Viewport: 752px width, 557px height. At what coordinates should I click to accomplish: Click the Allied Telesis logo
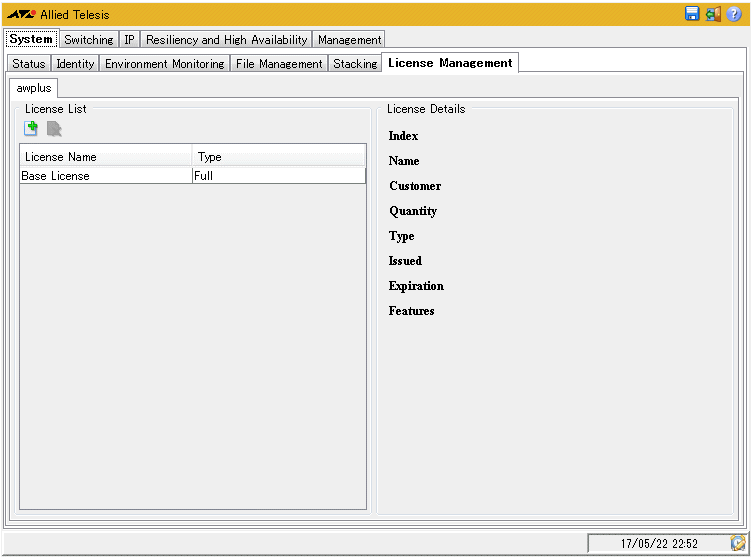point(22,15)
